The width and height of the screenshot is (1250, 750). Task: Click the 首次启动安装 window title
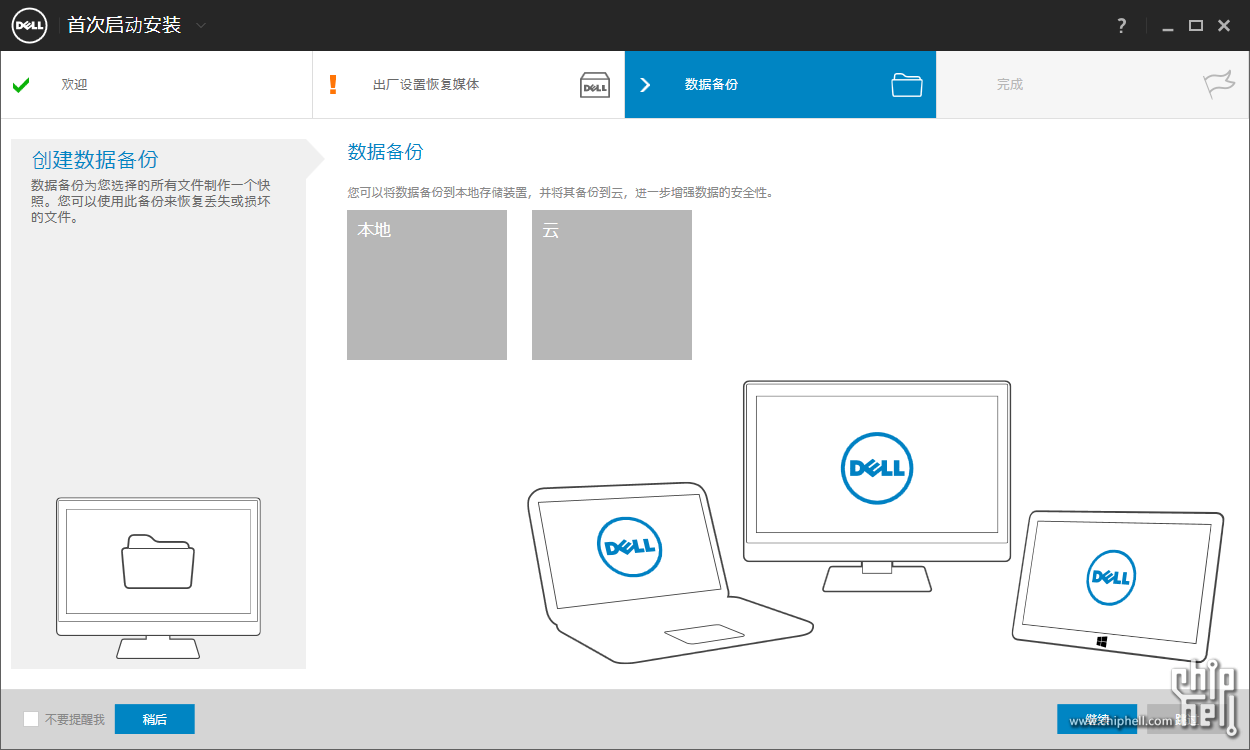124,25
